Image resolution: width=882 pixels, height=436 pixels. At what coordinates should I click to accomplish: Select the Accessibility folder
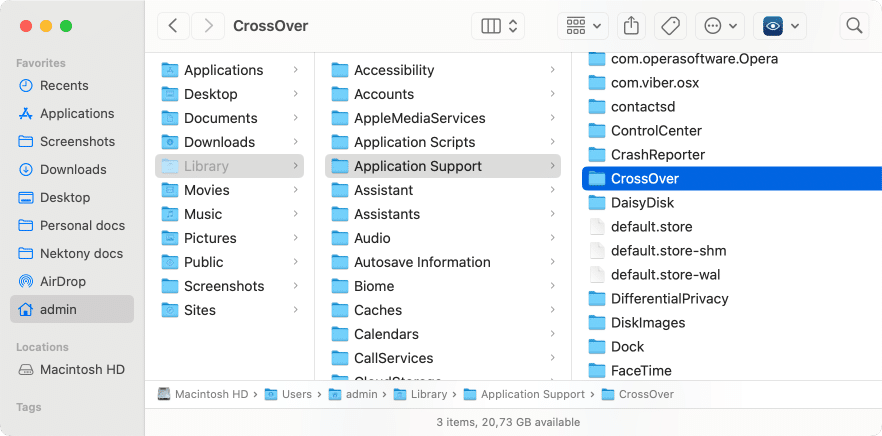click(443, 70)
